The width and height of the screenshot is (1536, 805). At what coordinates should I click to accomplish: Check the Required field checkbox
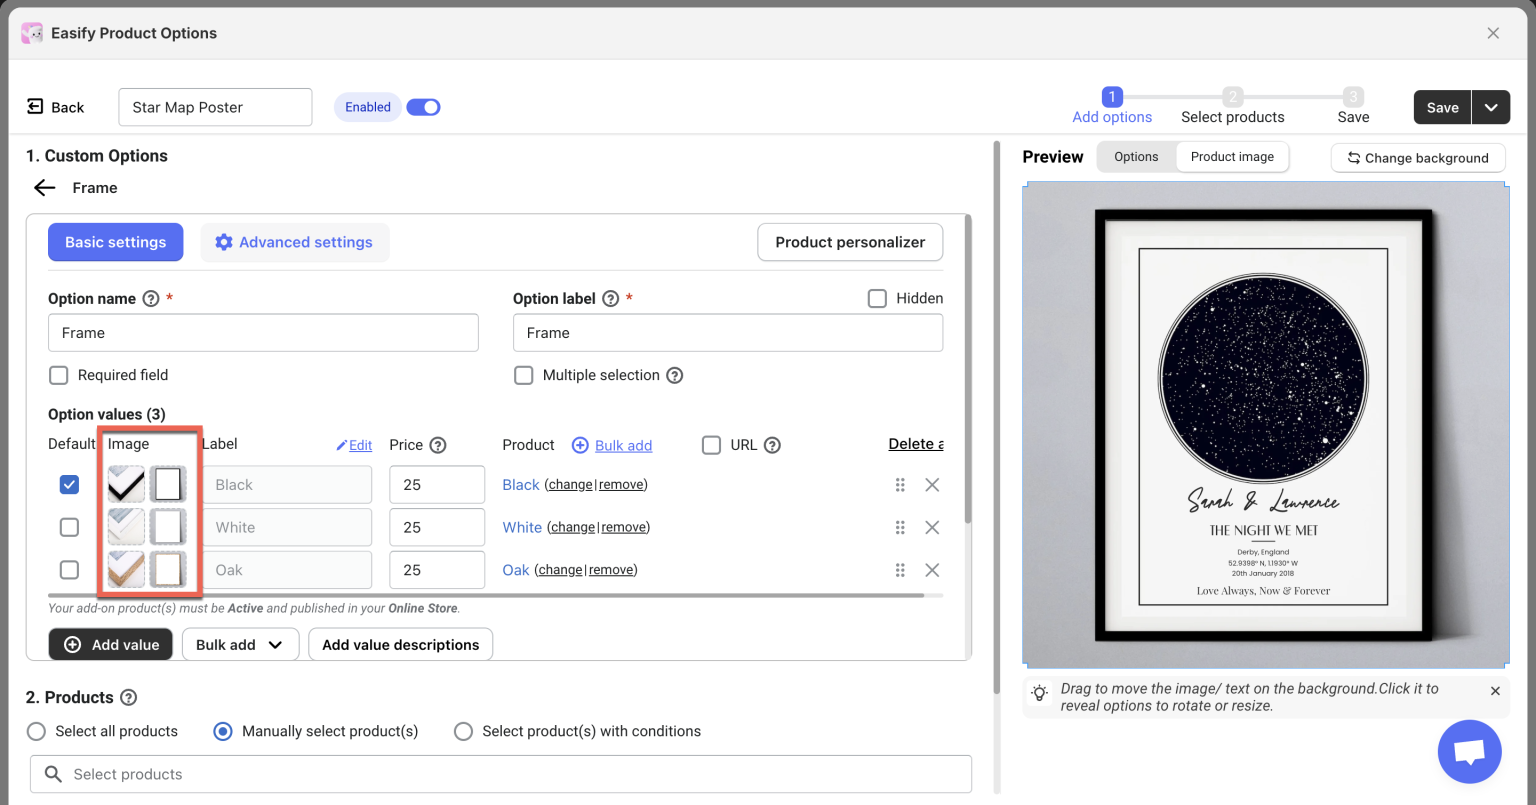(x=59, y=375)
